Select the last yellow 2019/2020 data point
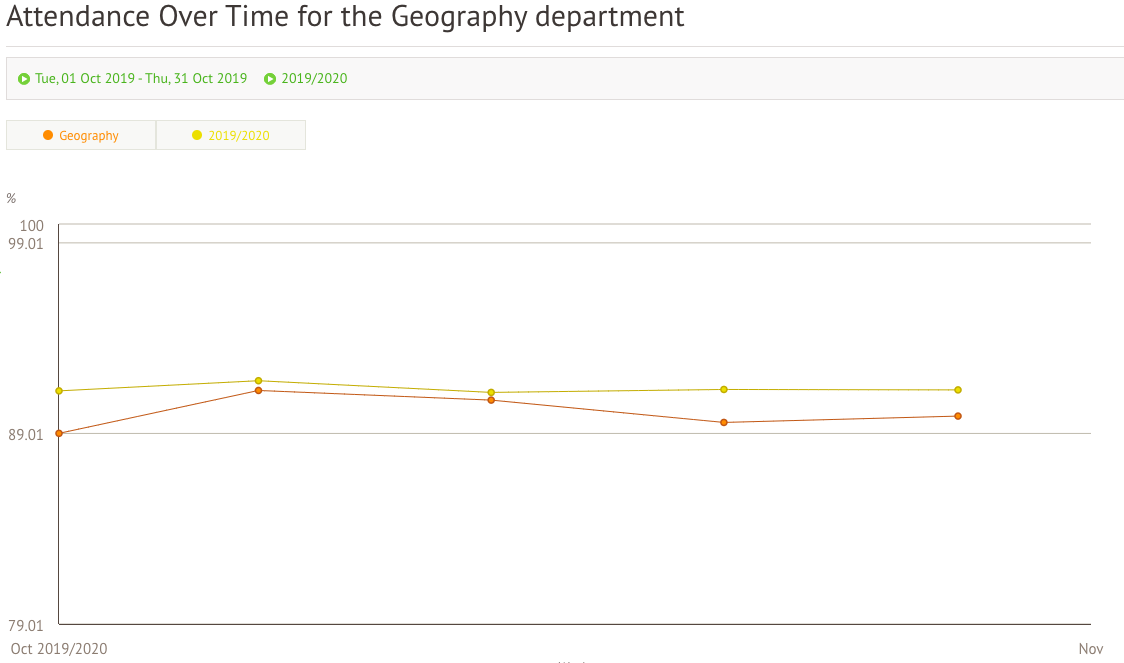Screen dimensions: 1124x663 (958, 390)
